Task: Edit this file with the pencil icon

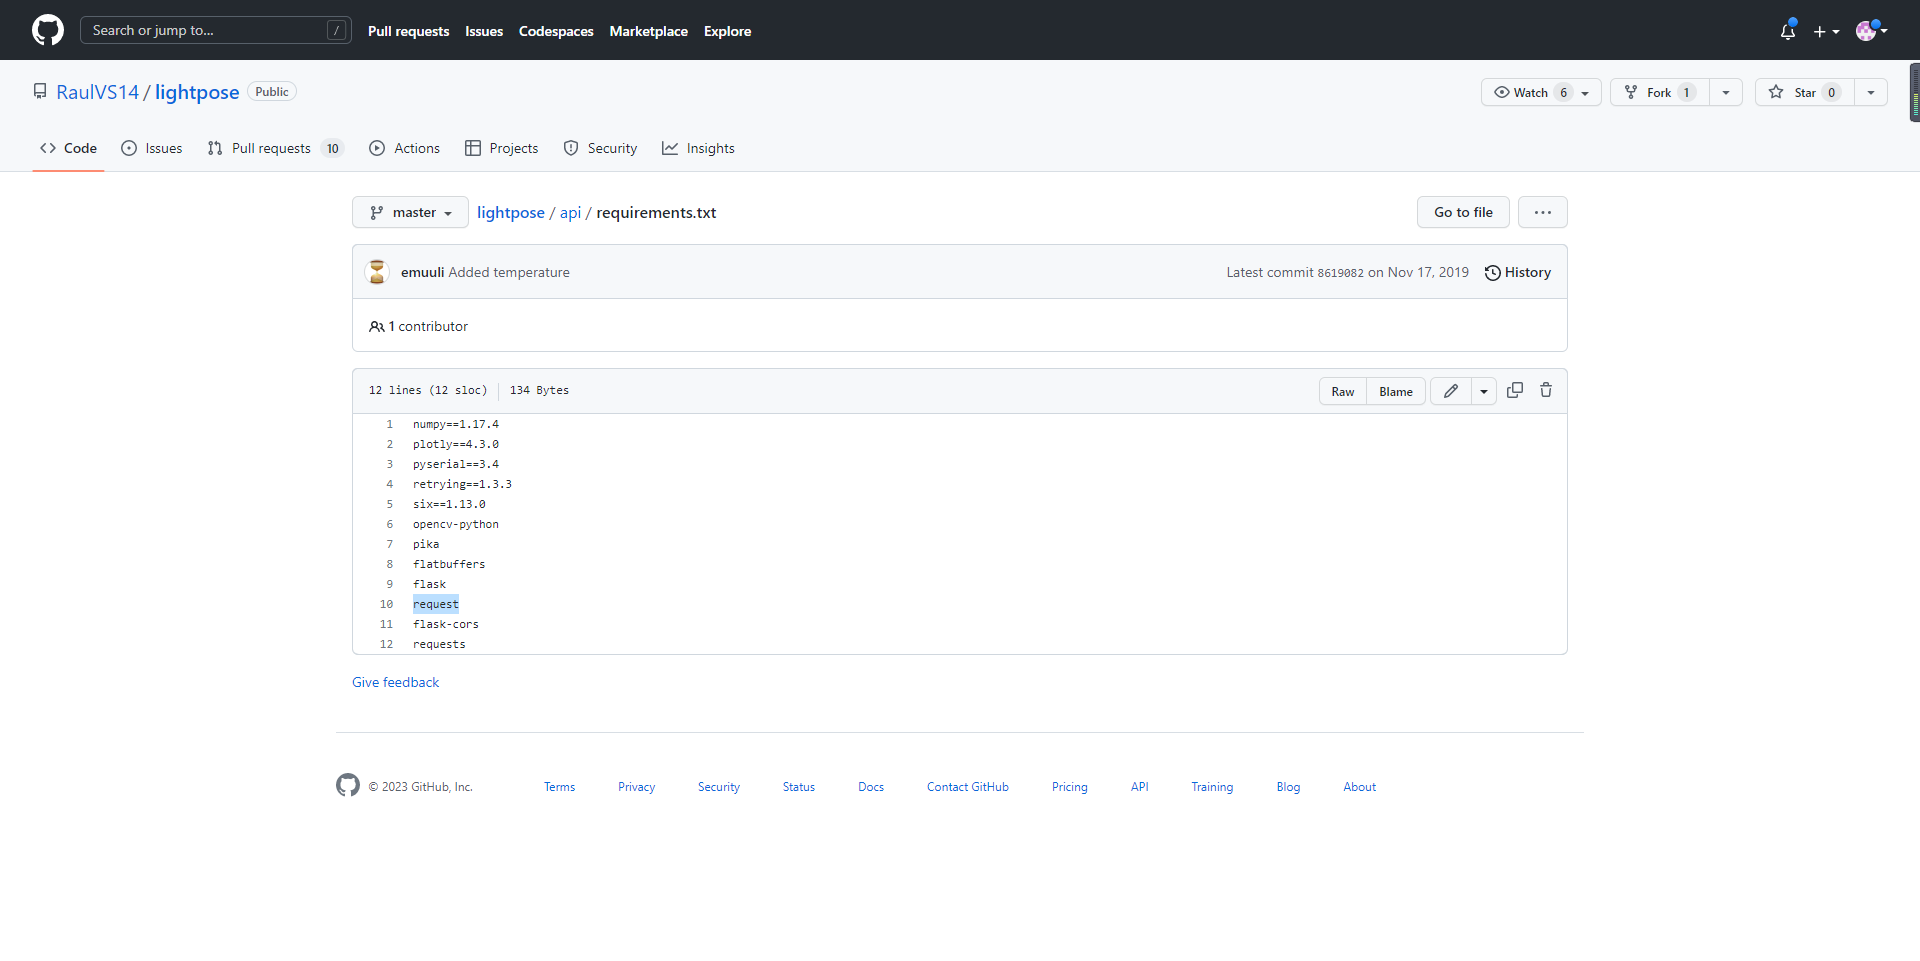Action: [1451, 391]
